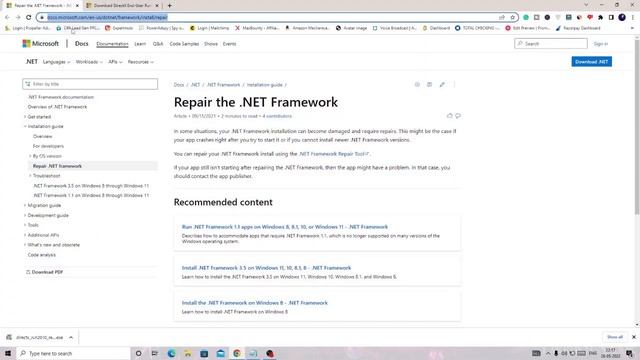Open File Explorer from the taskbar
Screen dimensions: 640x360
(x=188, y=353)
